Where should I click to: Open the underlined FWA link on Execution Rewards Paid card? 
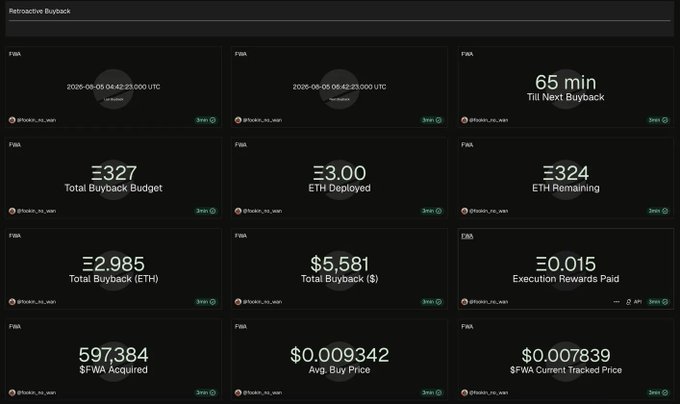[467, 236]
